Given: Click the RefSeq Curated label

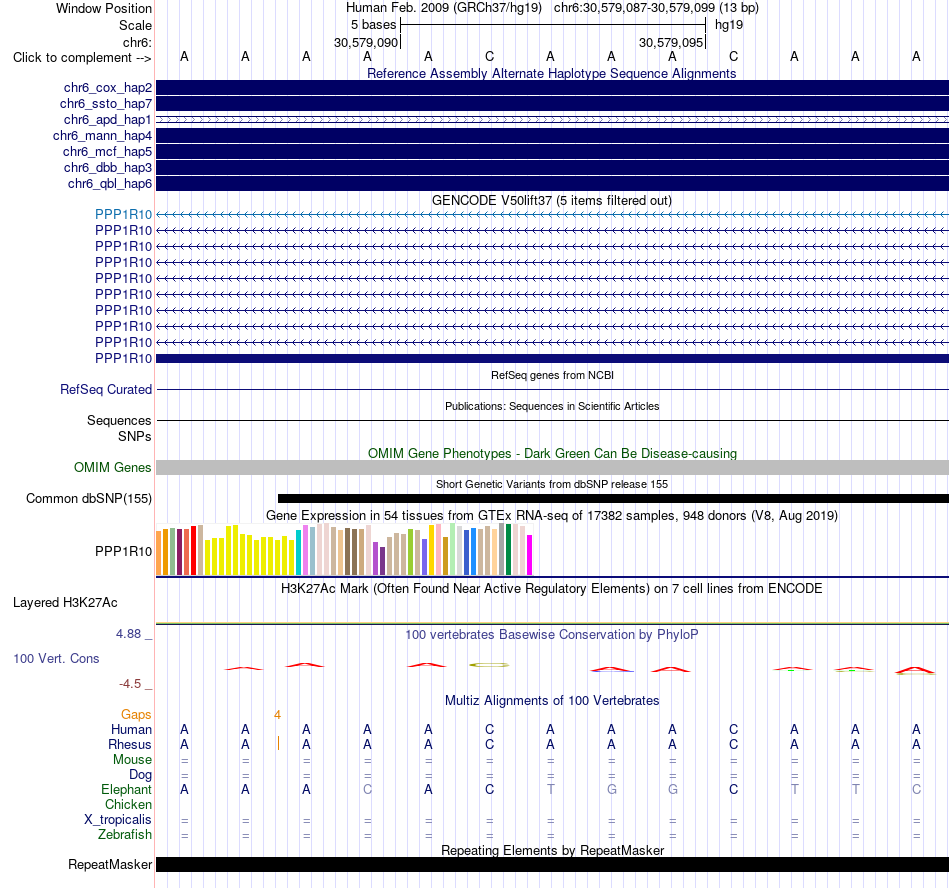Looking at the screenshot, I should [106, 389].
